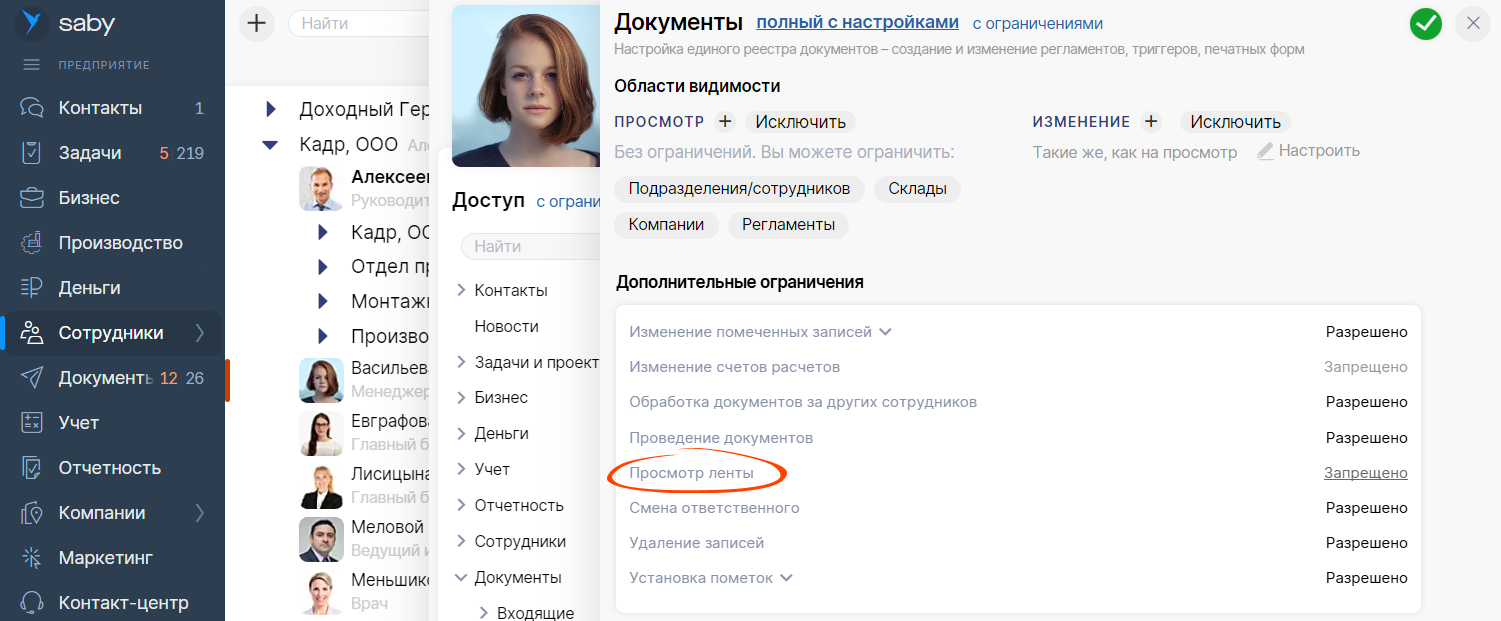Collapse the Кадр, ООО tree node

pos(270,145)
